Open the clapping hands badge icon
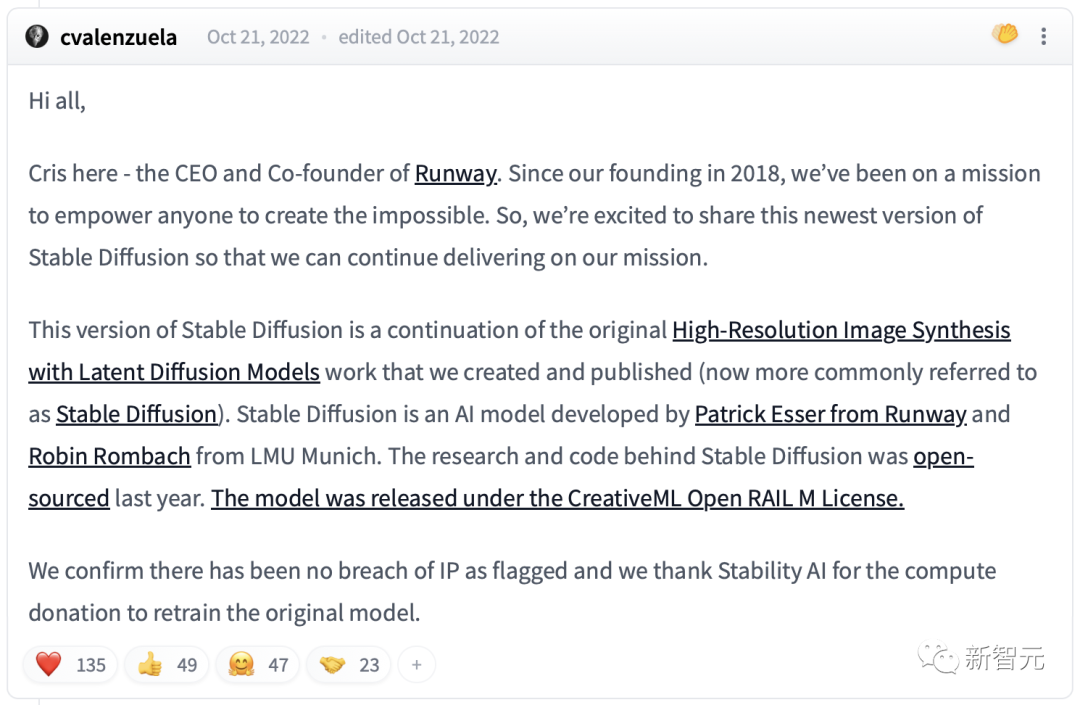The width and height of the screenshot is (1080, 705). [x=1004, y=35]
